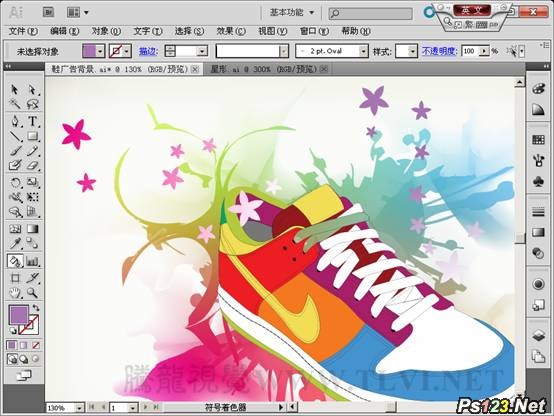Viewport: 554px width, 416px height.
Task: Select the Free Transform tool
Action: 33,197
